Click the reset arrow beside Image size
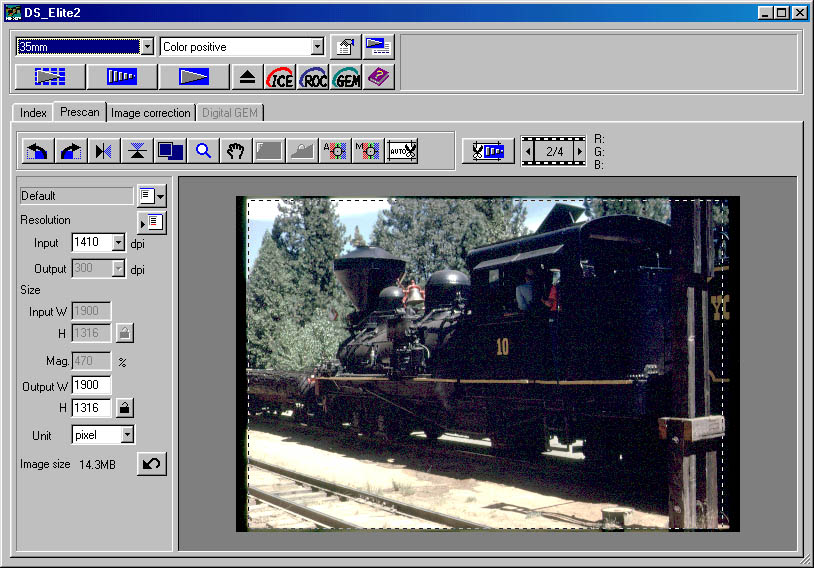 click(x=151, y=464)
